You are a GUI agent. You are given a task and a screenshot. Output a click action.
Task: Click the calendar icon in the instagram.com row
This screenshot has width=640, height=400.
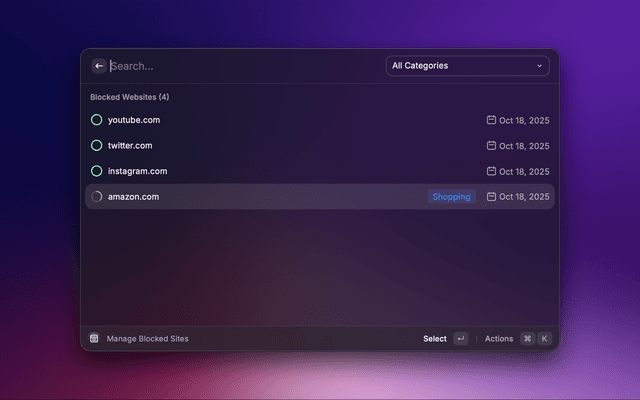pyautogui.click(x=491, y=171)
